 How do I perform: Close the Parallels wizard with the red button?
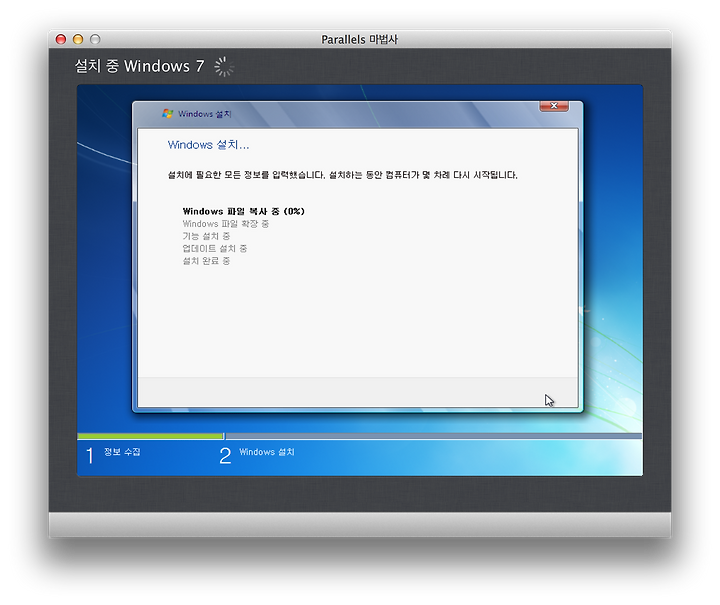point(61,39)
